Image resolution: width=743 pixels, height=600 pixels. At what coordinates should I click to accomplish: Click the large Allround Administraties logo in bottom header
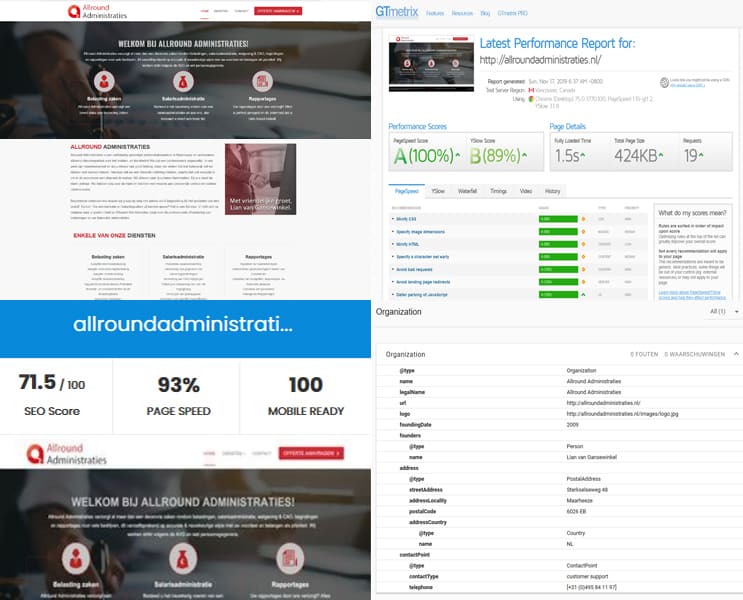[x=66, y=454]
